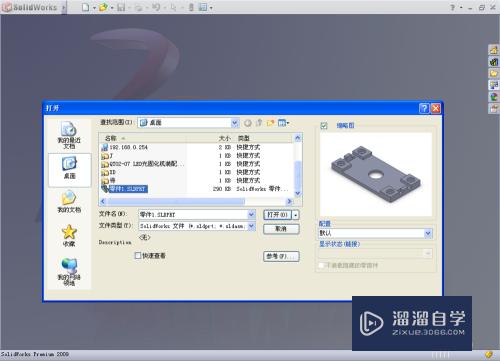Screen dimensions: 500x361
Task: Click the File name input field
Action: [193, 215]
